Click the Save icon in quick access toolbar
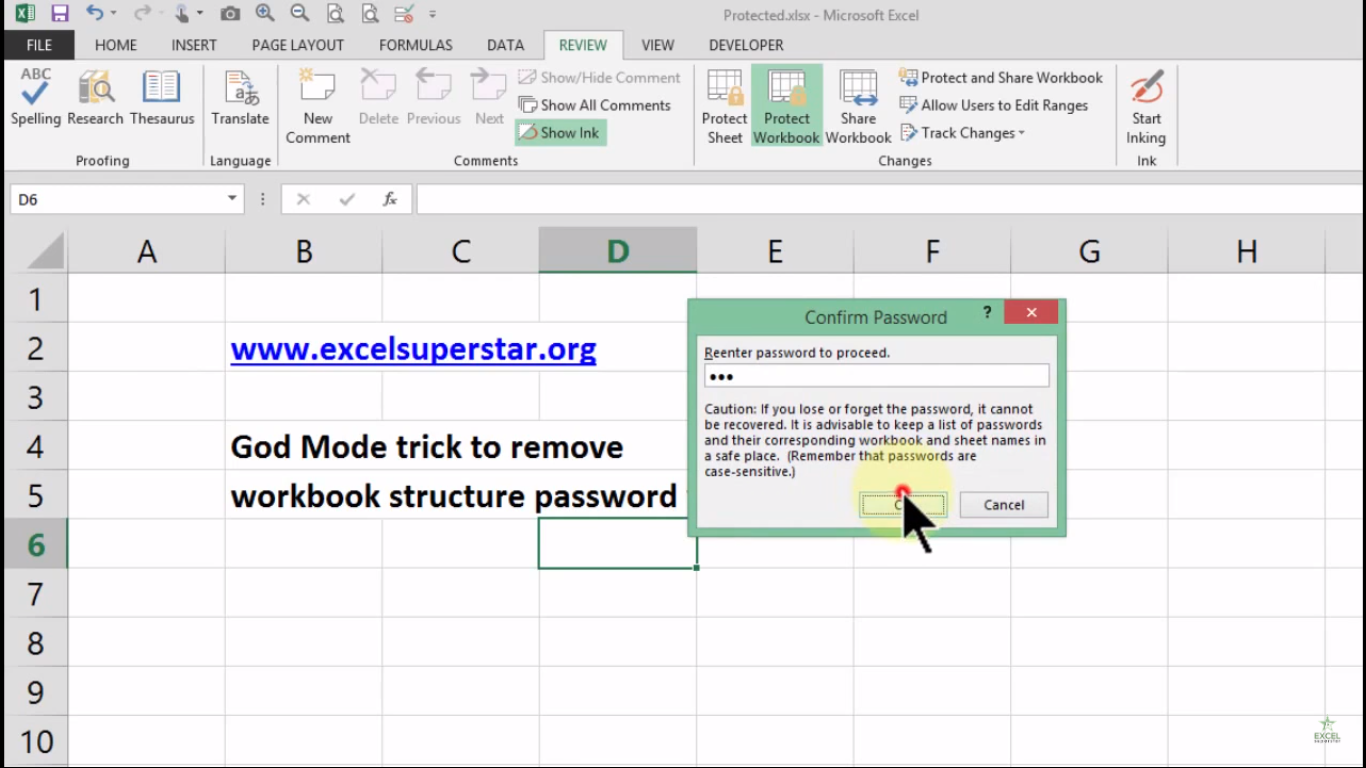This screenshot has height=768, width=1366. 60,14
